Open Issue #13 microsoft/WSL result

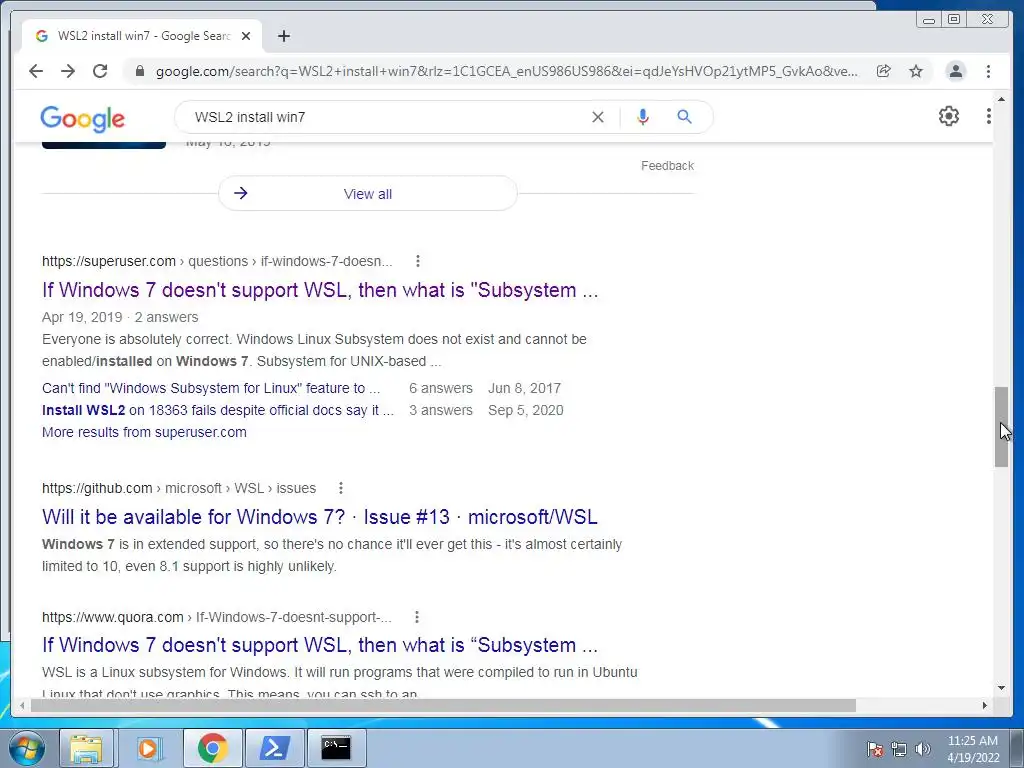pos(319,517)
